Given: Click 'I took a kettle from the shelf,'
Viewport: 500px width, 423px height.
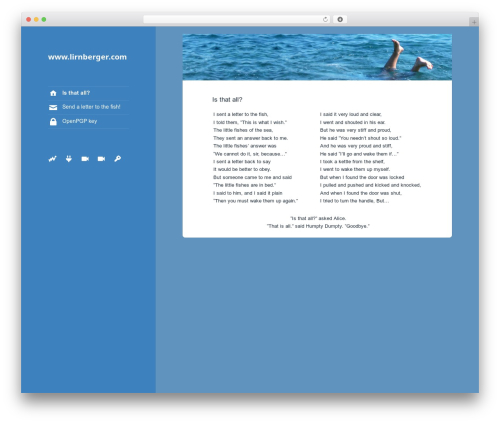Looking at the screenshot, I should (x=352, y=161).
